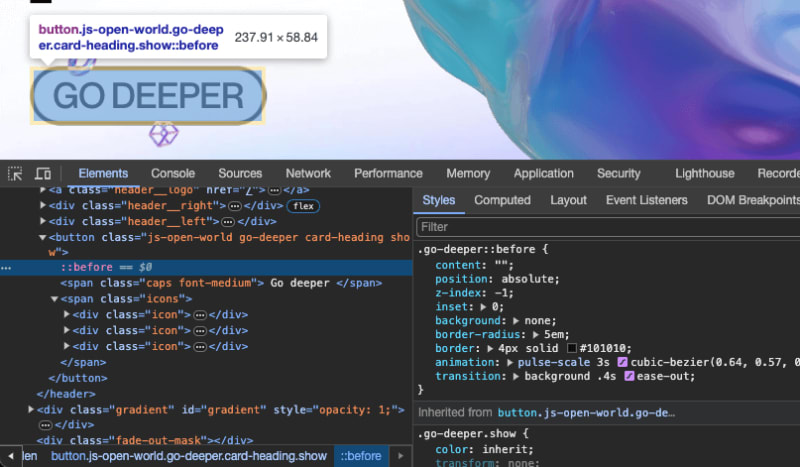800x467 pixels.
Task: Collapse the span class icons node
Action: click(x=55, y=299)
